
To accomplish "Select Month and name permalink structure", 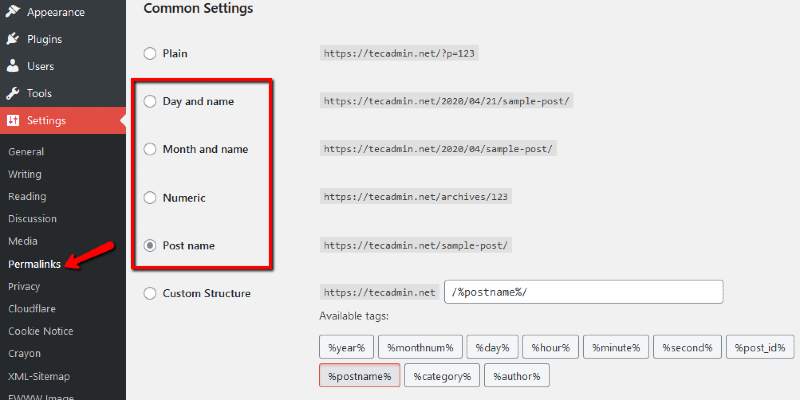I will 150,149.
